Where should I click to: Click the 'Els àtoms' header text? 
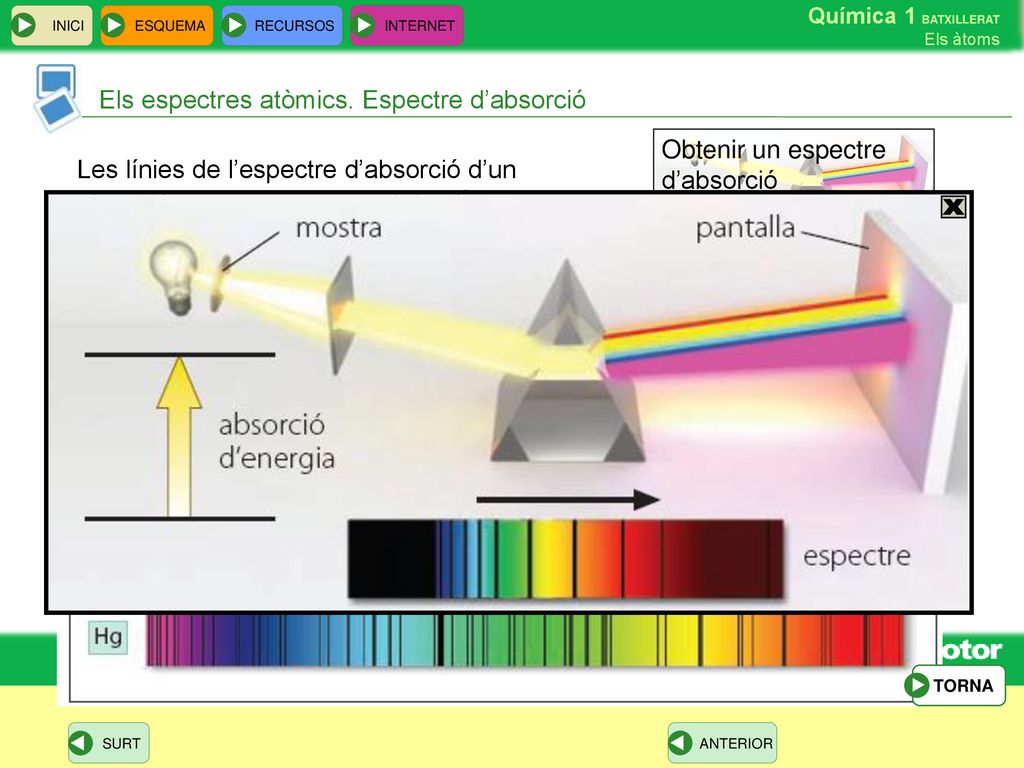(961, 39)
